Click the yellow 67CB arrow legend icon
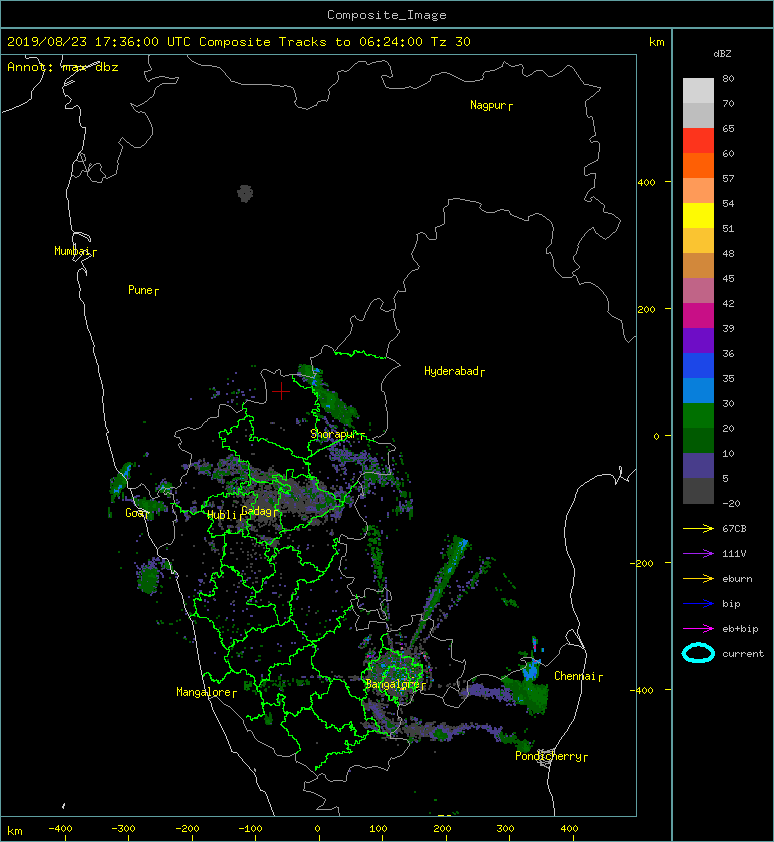The image size is (774, 842). pos(698,528)
